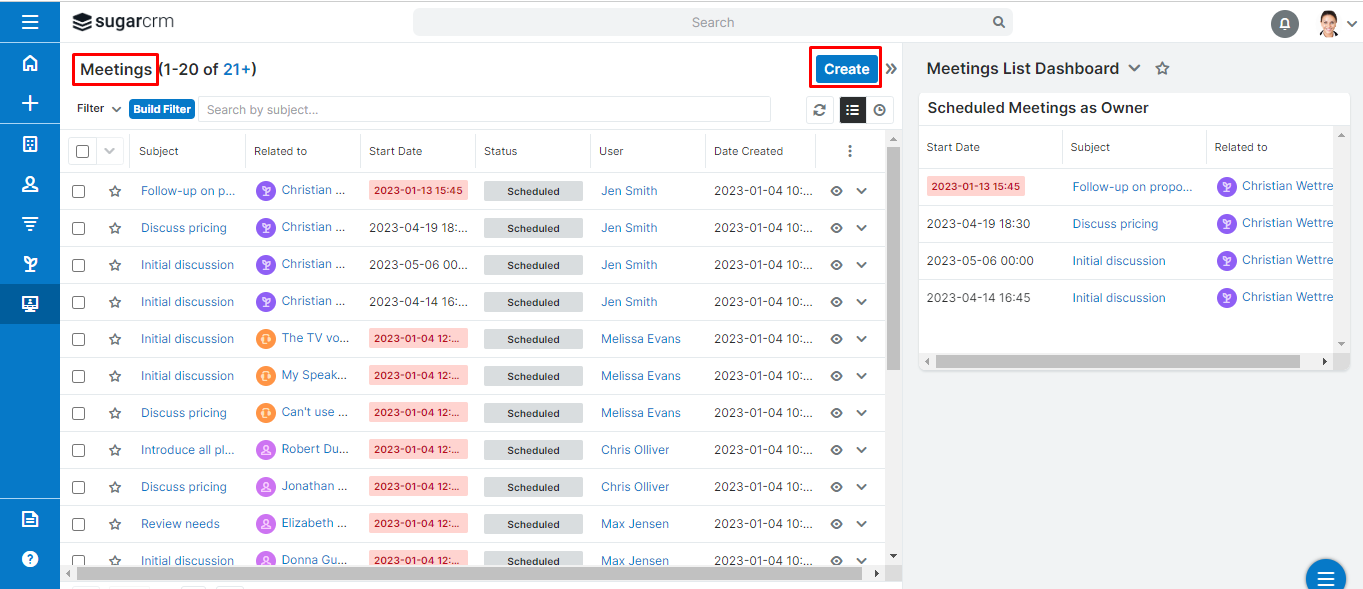Click Christian Wettre icon in 2023-04-19 dashboard row

point(1227,224)
